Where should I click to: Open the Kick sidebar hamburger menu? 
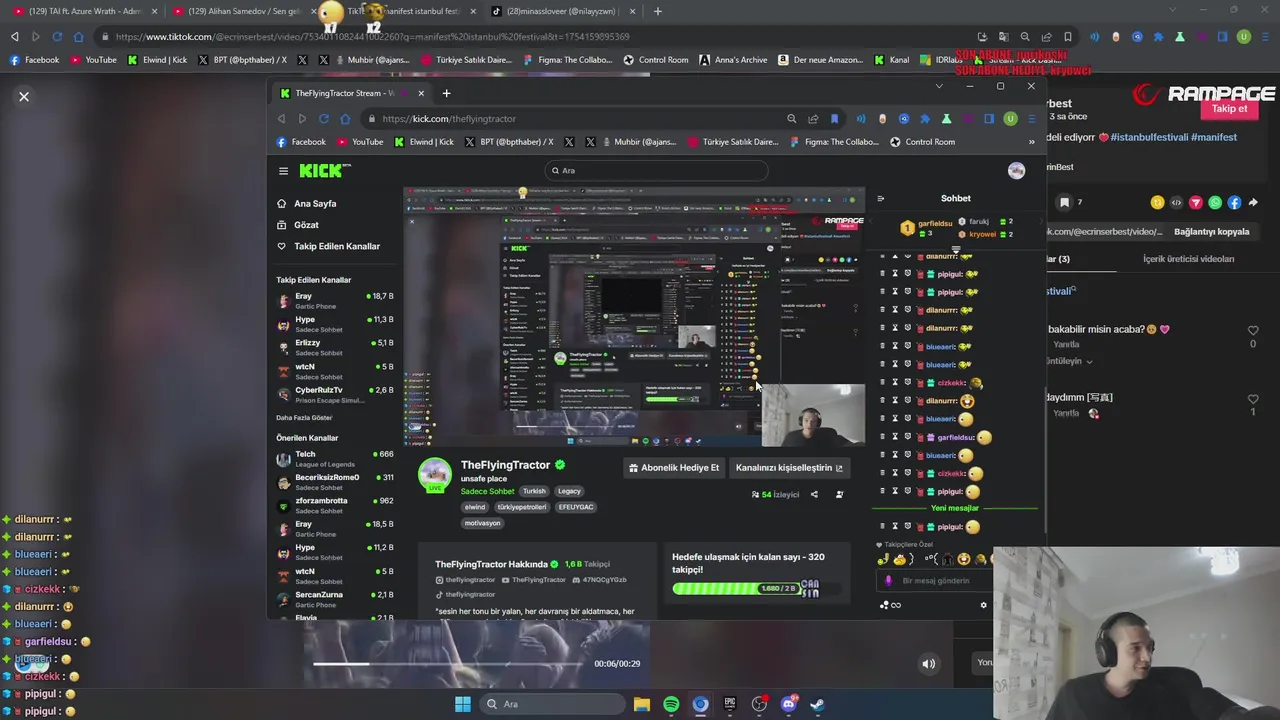283,171
